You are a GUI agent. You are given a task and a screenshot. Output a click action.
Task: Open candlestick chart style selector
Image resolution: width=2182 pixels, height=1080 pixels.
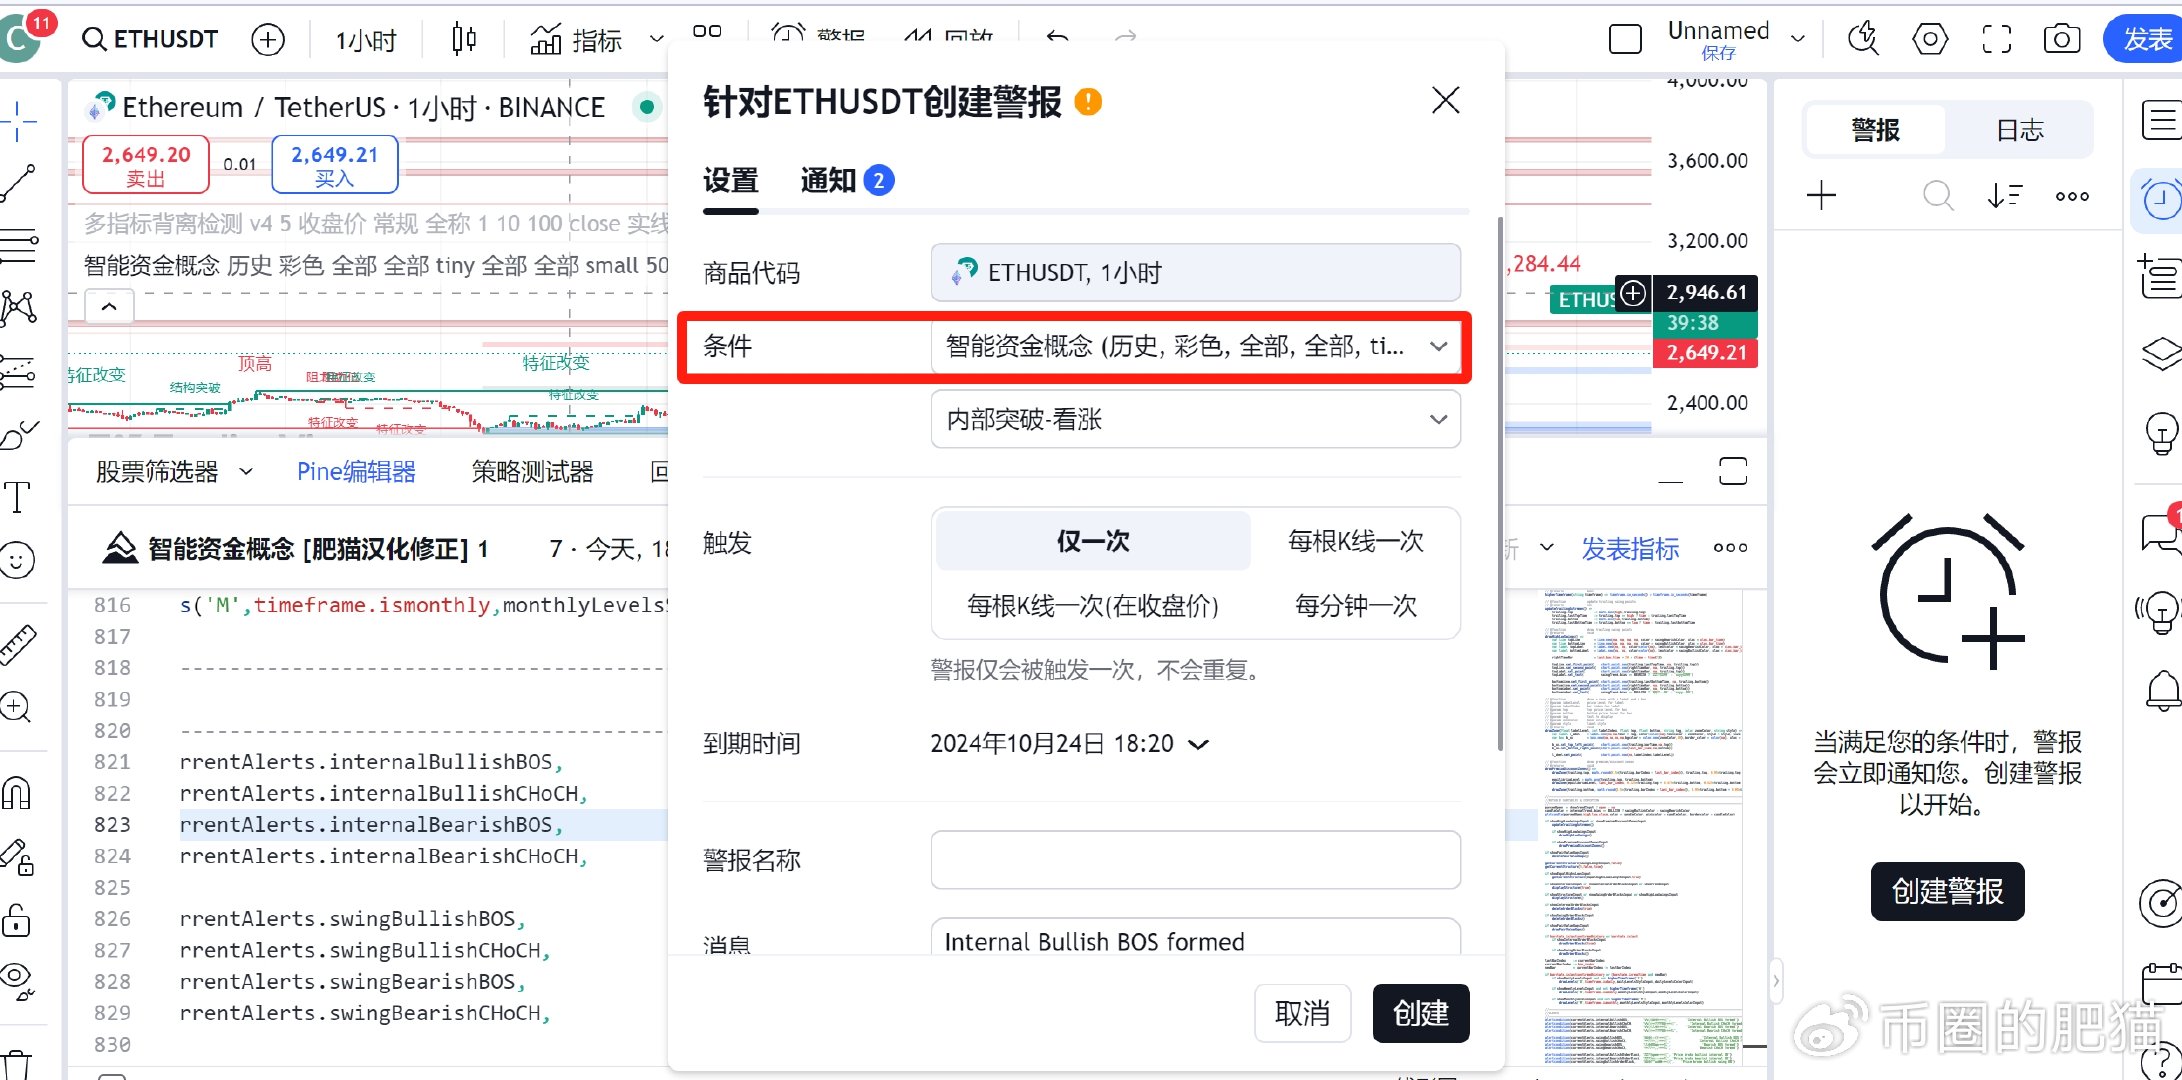click(x=464, y=39)
